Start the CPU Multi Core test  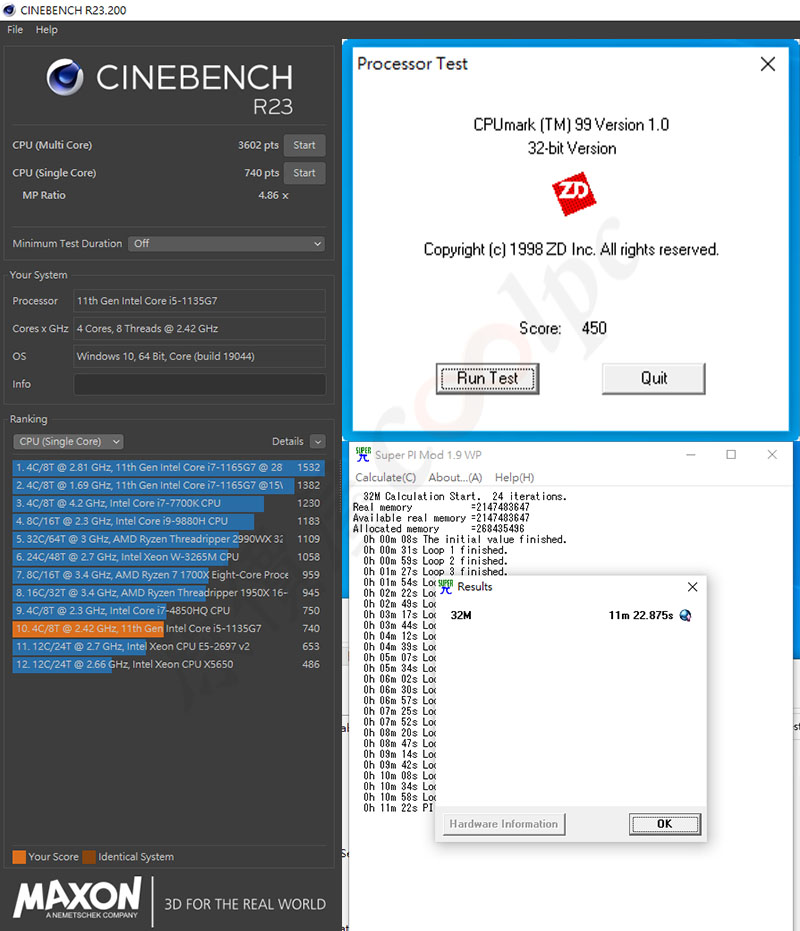(304, 145)
